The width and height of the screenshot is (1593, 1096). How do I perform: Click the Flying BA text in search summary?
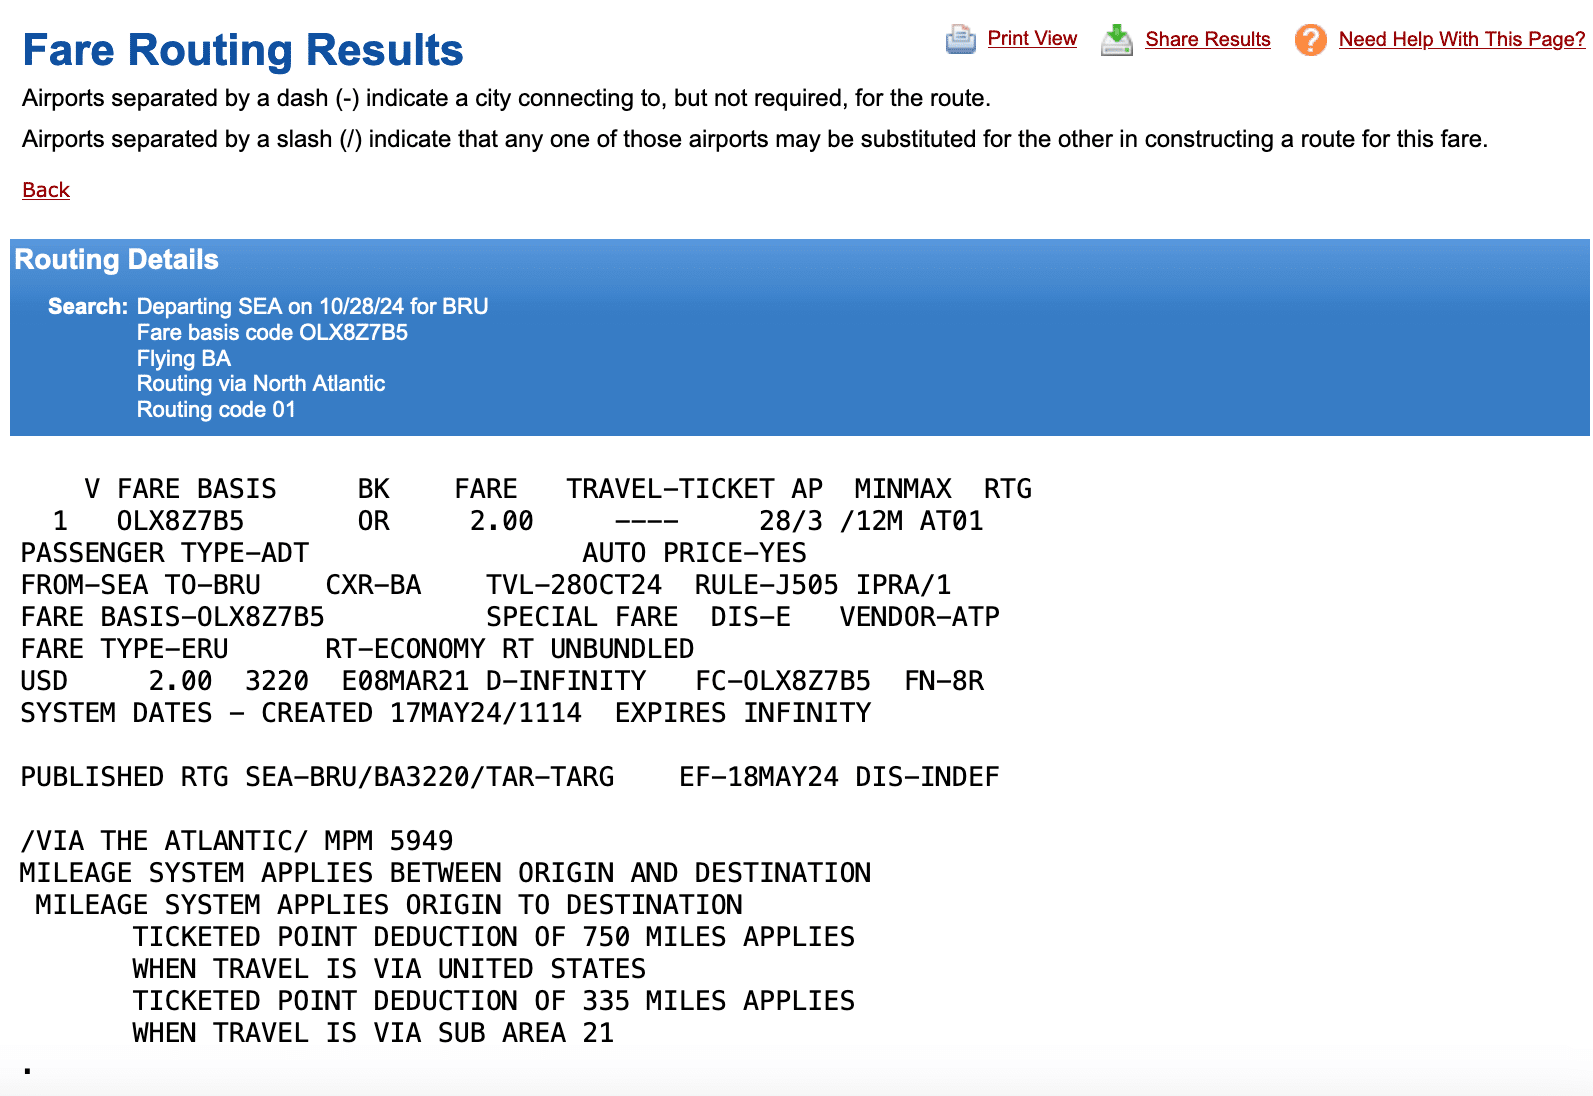[x=184, y=358]
